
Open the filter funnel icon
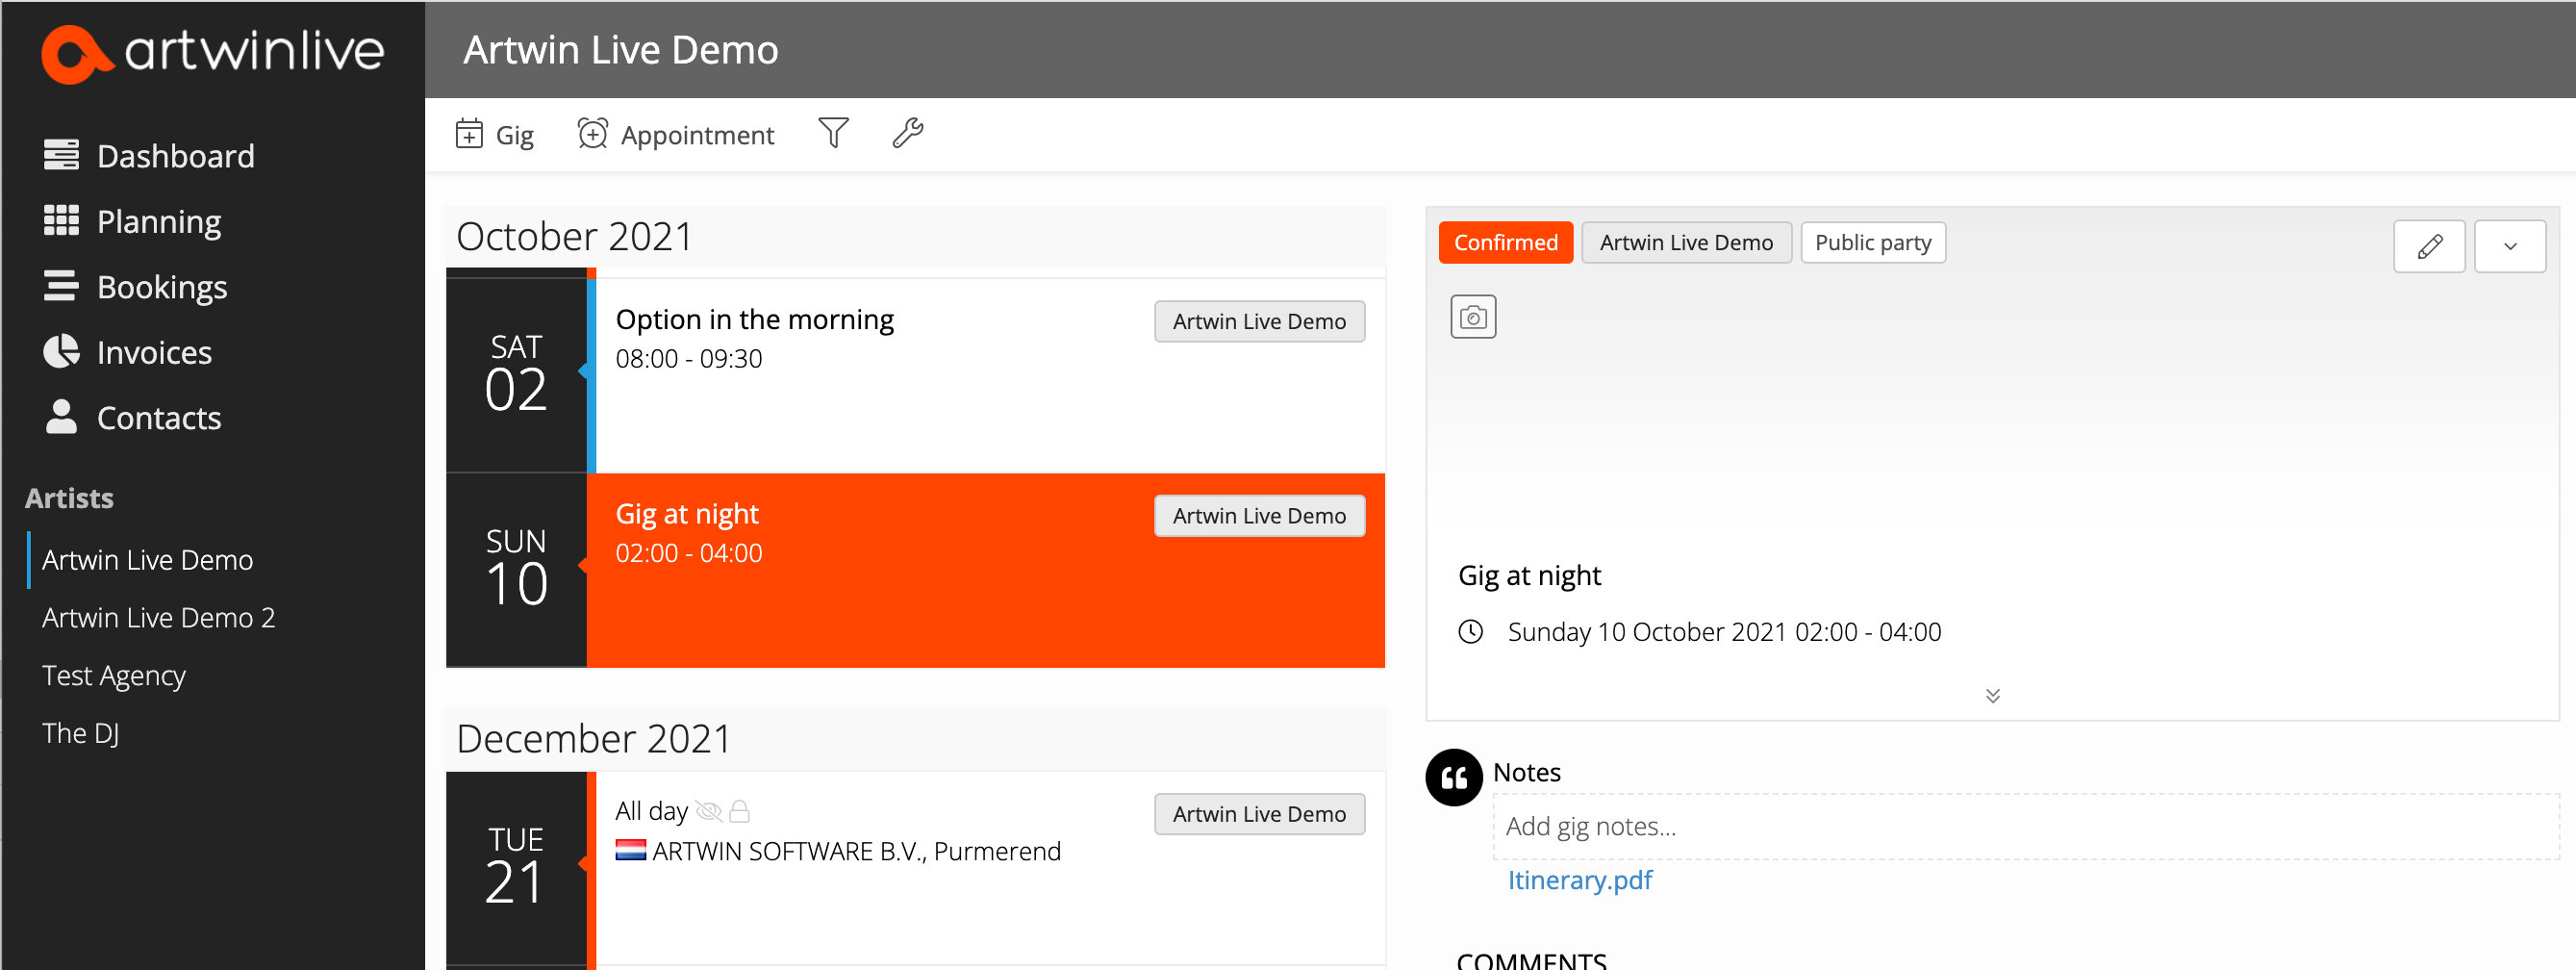(x=833, y=133)
